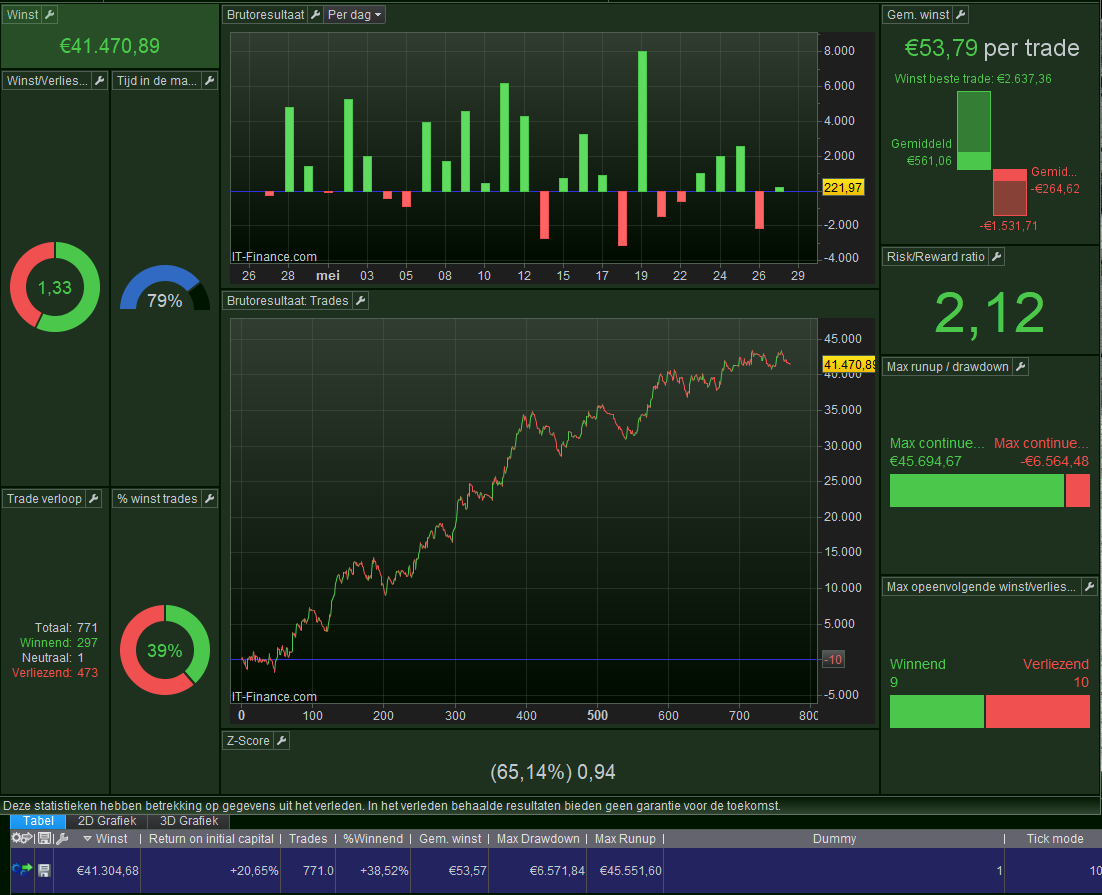
Task: Click the Gem. winst column header in table
Action: click(450, 839)
